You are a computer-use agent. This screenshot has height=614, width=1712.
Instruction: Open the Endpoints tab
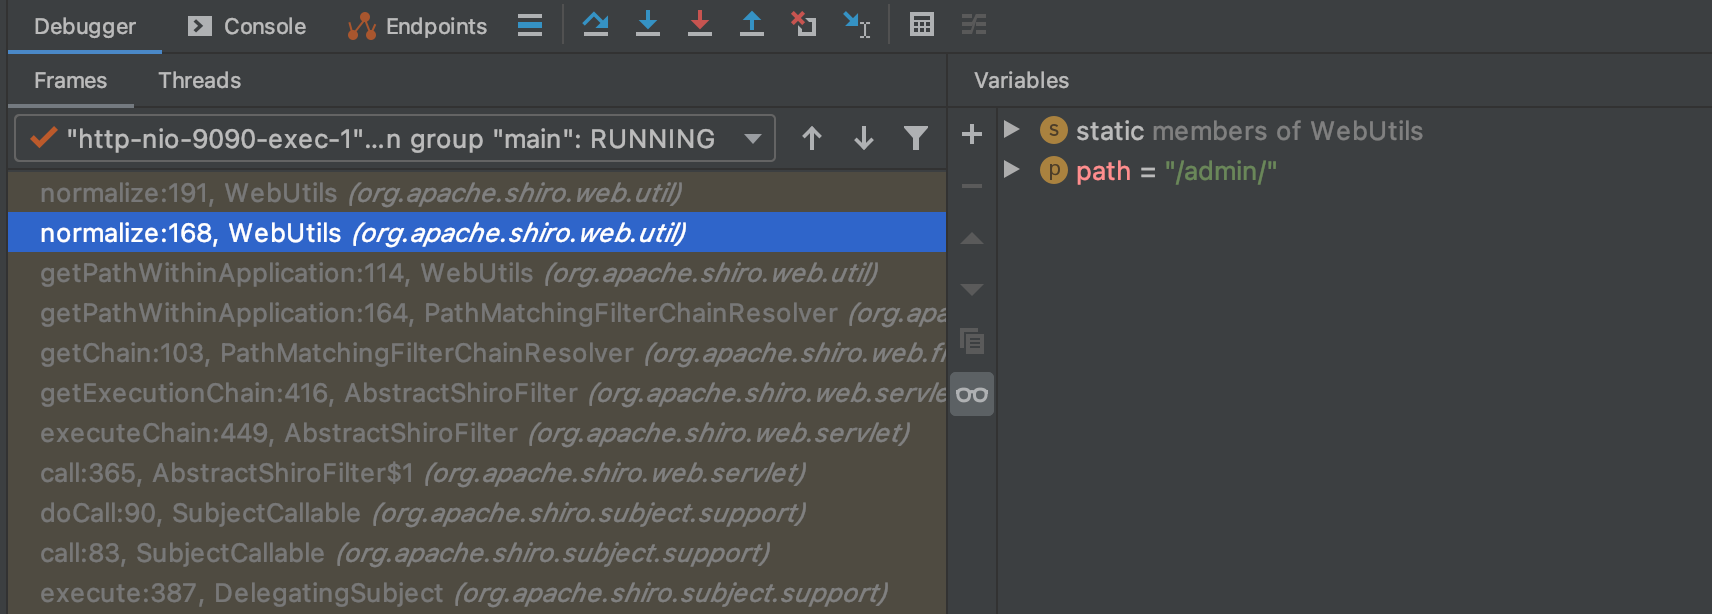click(417, 26)
